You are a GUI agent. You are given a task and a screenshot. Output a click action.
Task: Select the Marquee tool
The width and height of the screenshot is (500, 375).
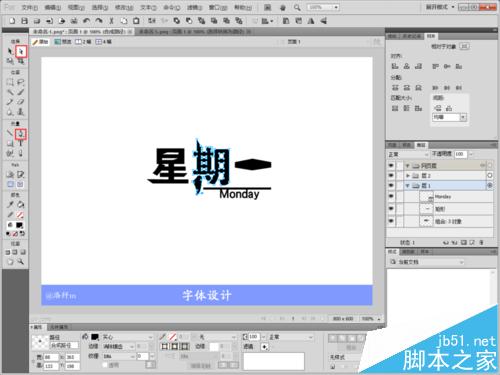[10, 82]
